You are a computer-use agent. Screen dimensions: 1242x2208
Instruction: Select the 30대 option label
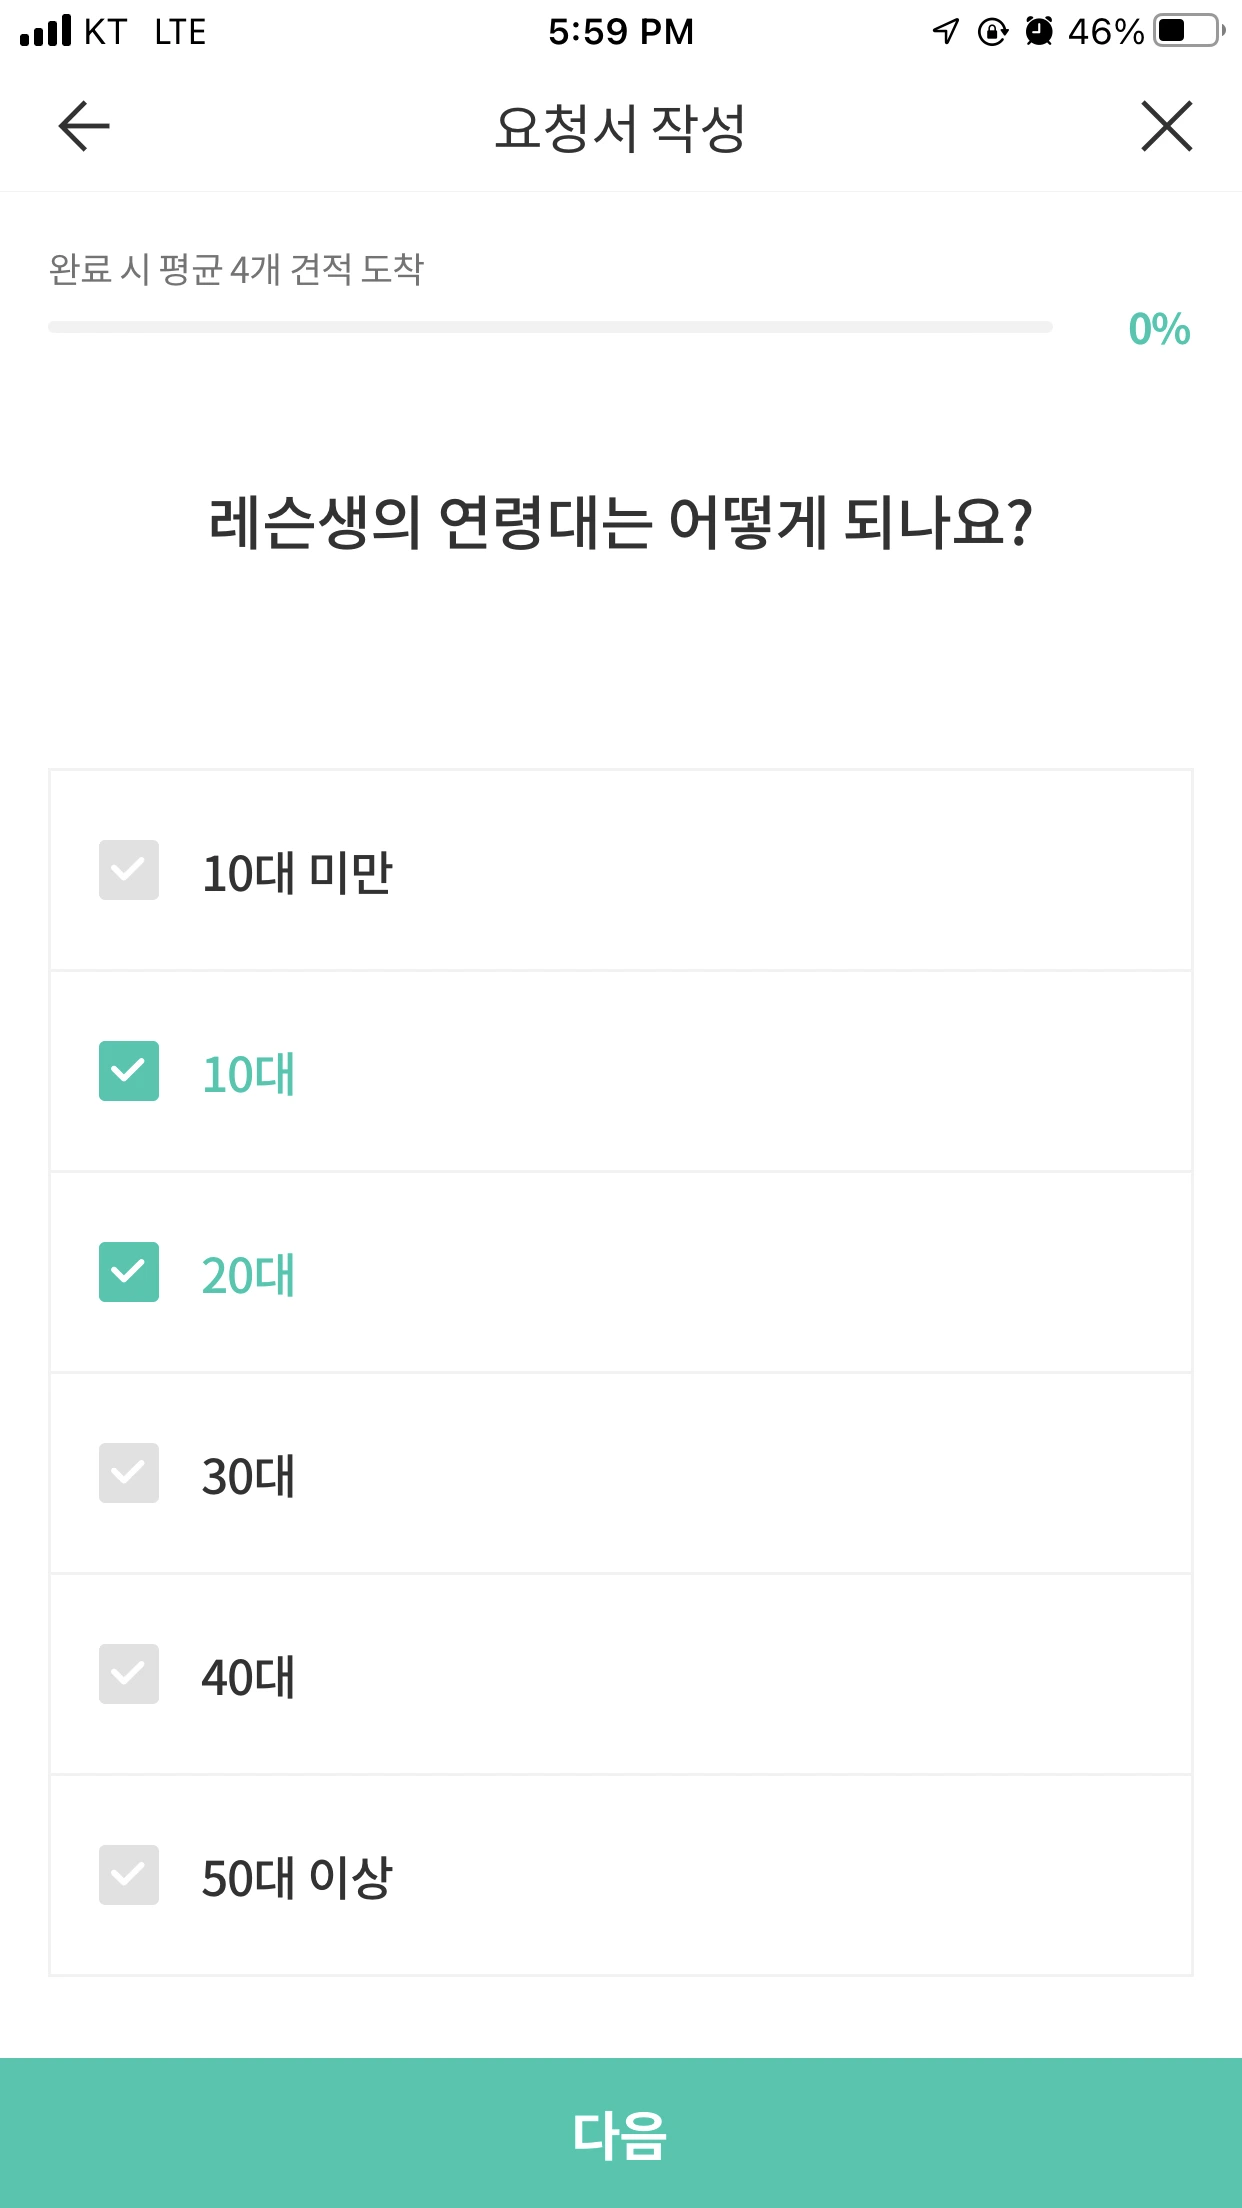[248, 1476]
